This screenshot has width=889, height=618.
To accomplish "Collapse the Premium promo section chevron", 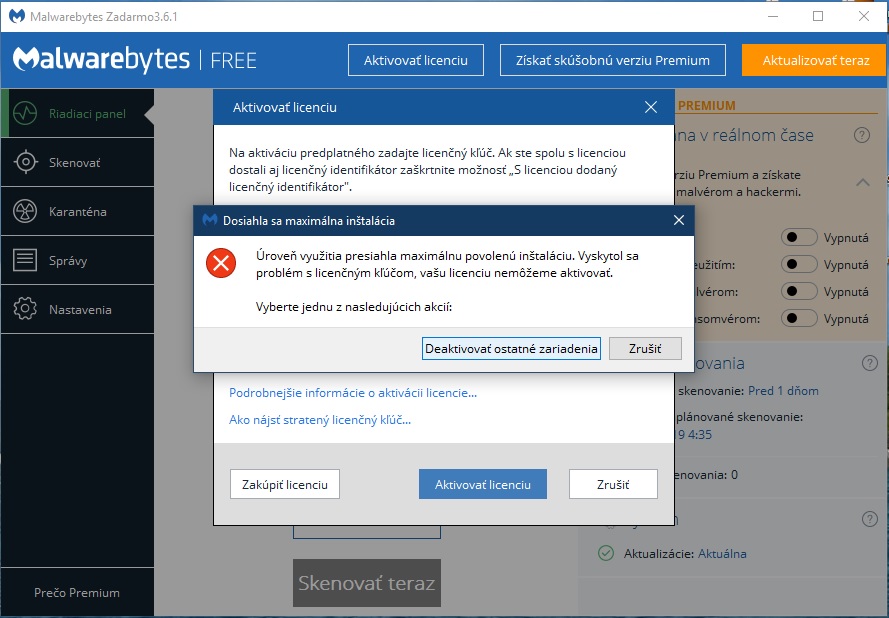I will tap(861, 182).
